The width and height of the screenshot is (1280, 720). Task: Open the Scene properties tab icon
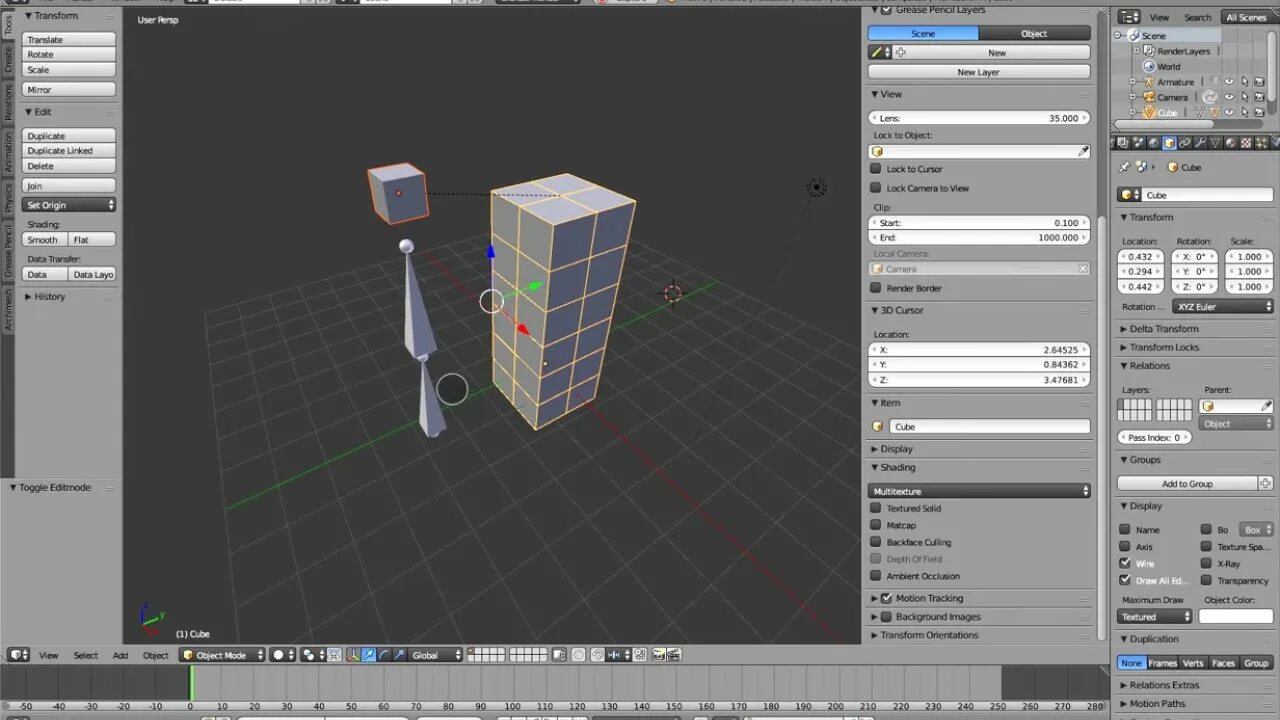(1138, 143)
